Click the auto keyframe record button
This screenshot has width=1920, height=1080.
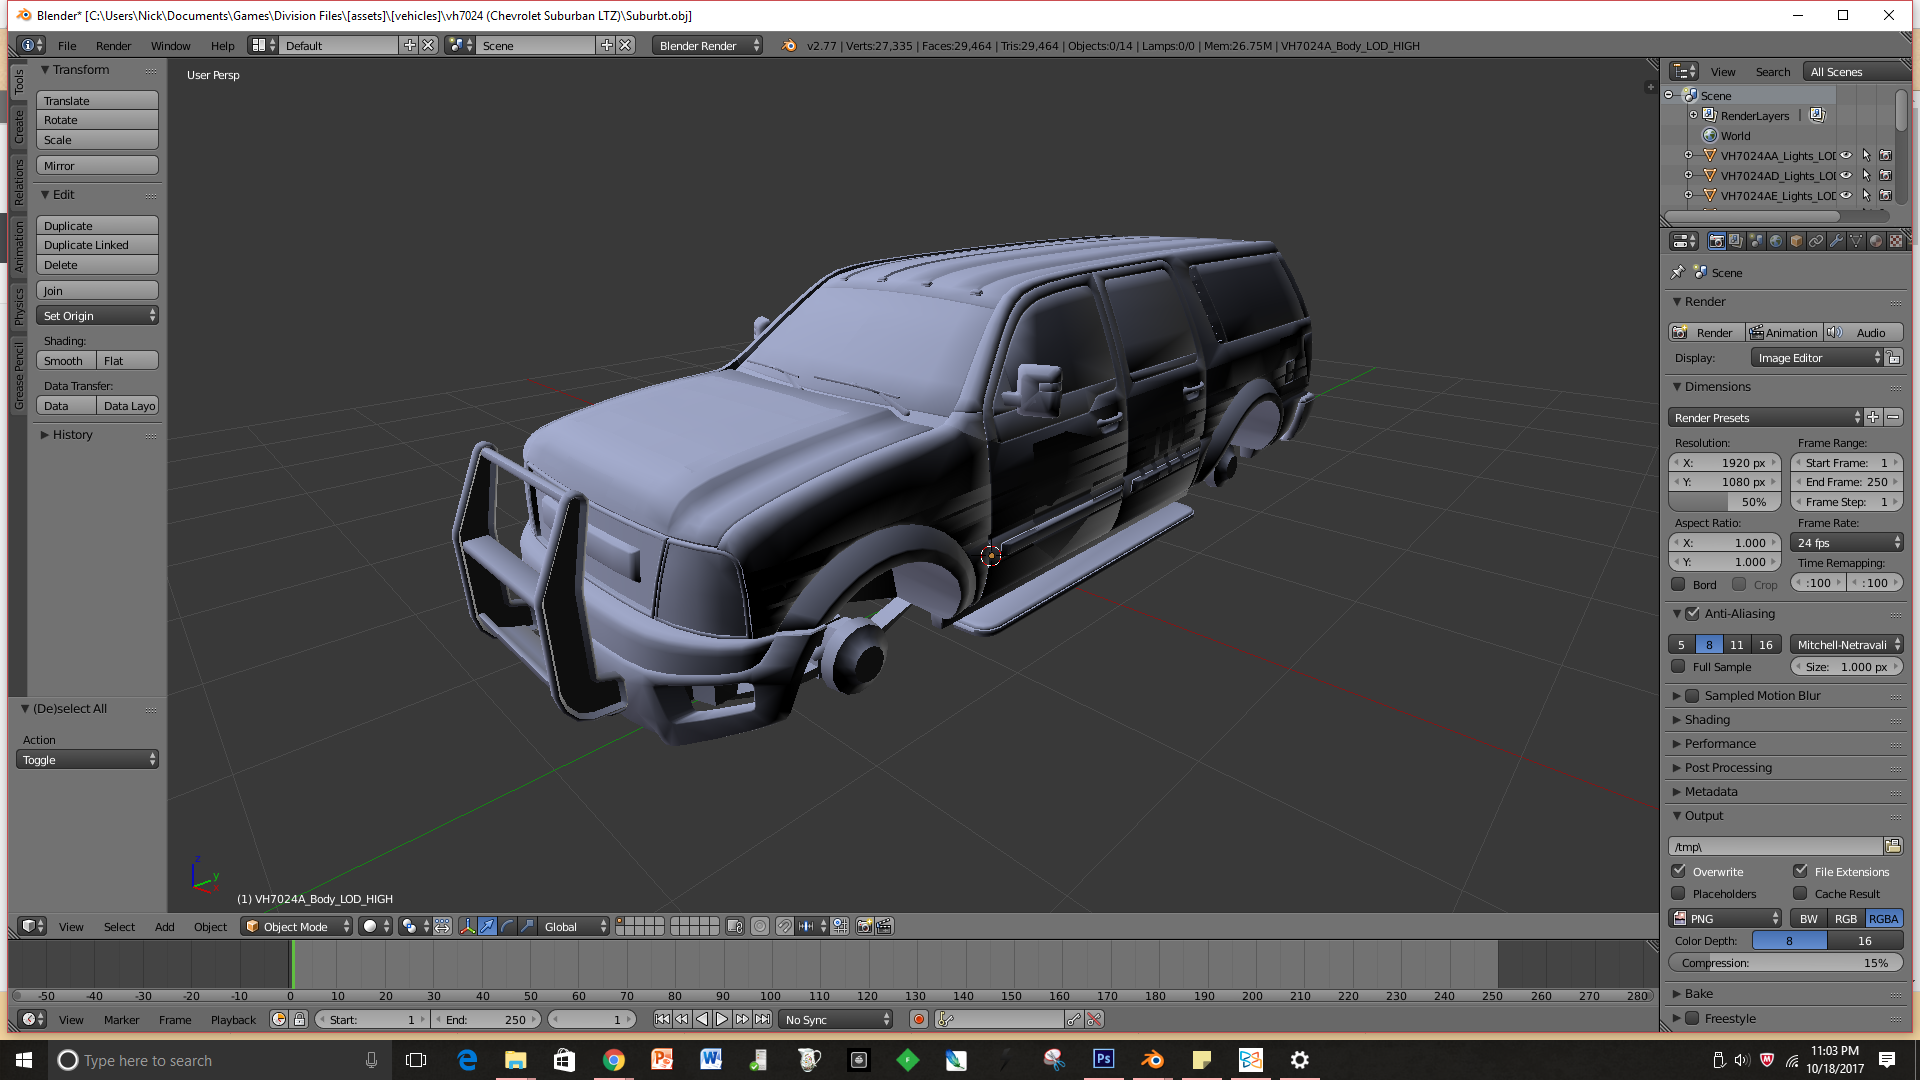pyautogui.click(x=919, y=1019)
